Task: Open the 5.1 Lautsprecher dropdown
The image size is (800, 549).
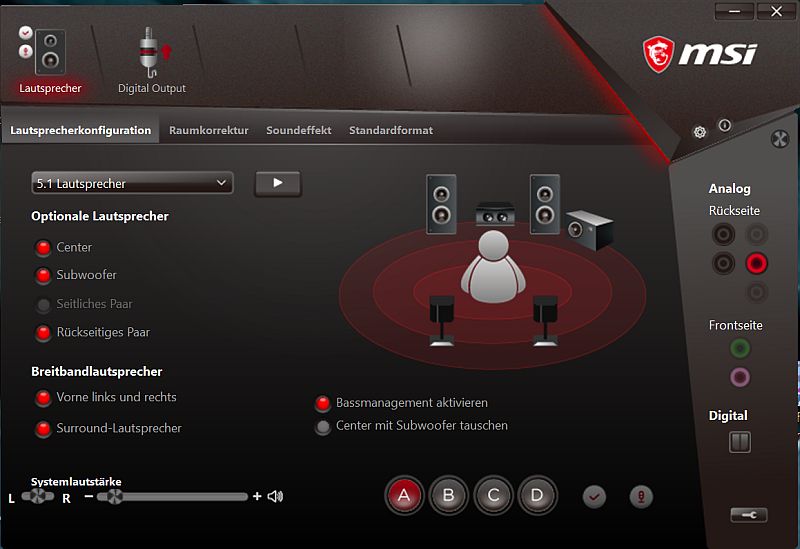Action: tap(132, 183)
